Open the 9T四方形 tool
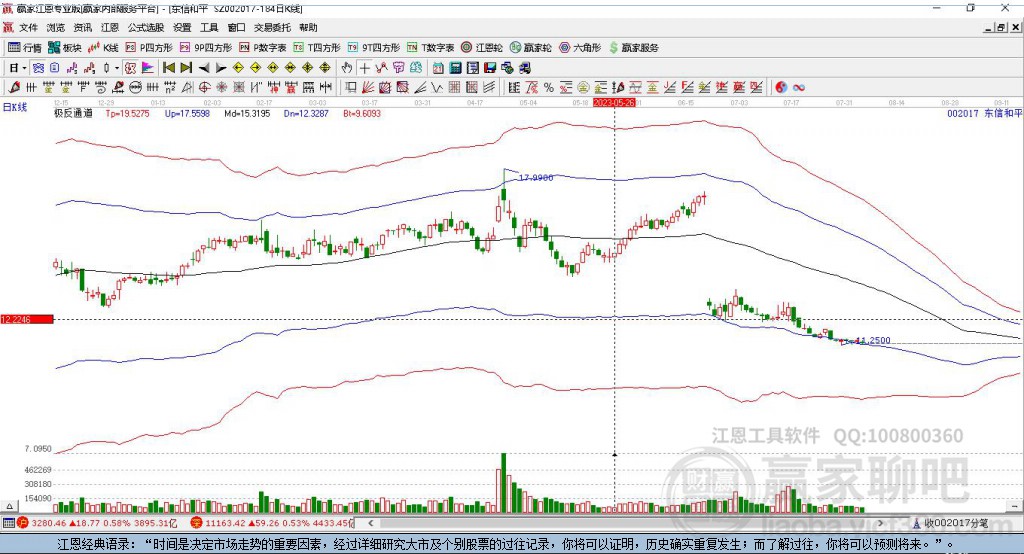This screenshot has width=1024, height=554. (374, 48)
